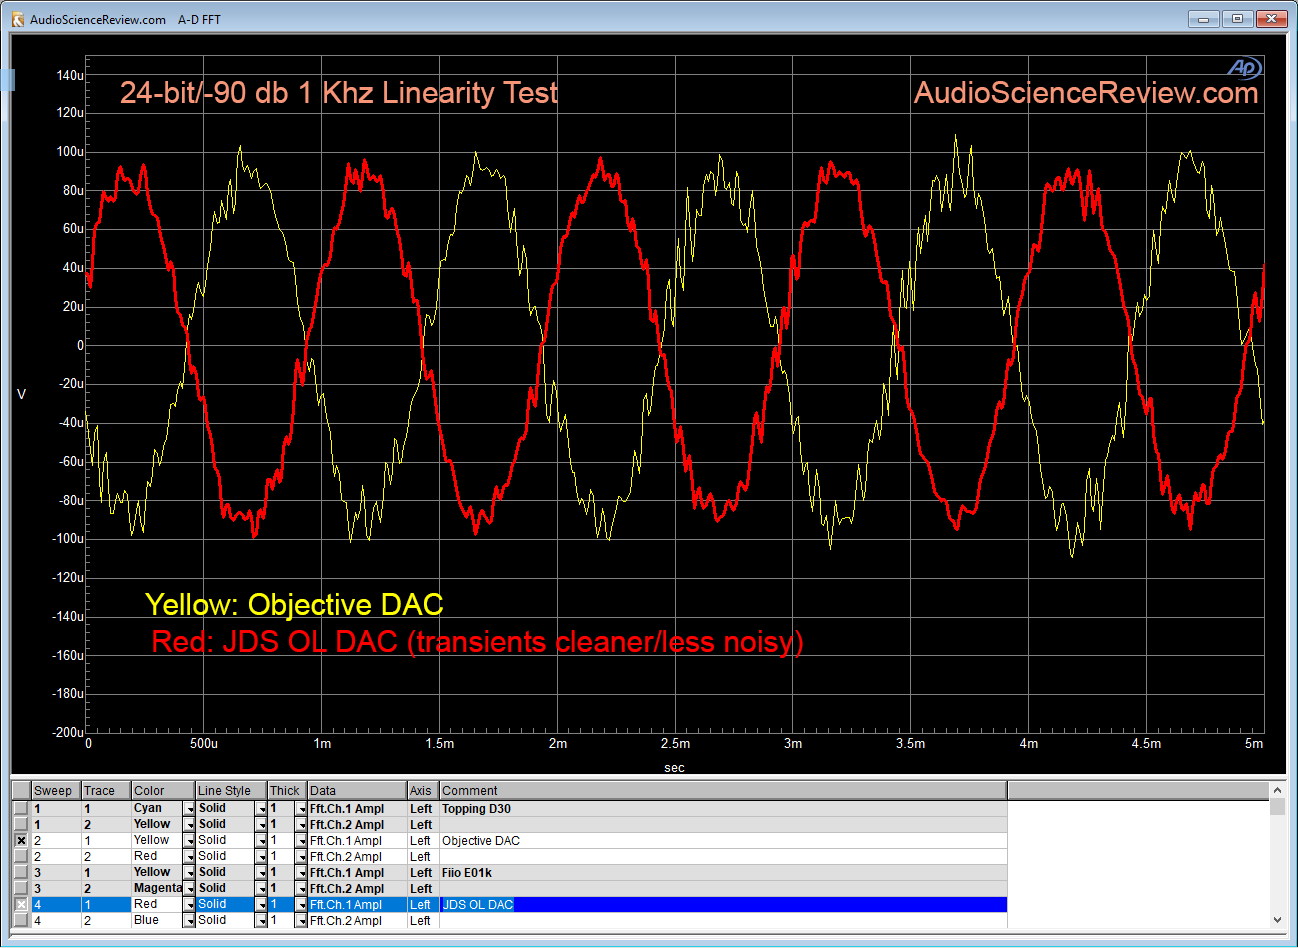The height and width of the screenshot is (948, 1298).
Task: Click the Line Style column header
Action: (231, 790)
